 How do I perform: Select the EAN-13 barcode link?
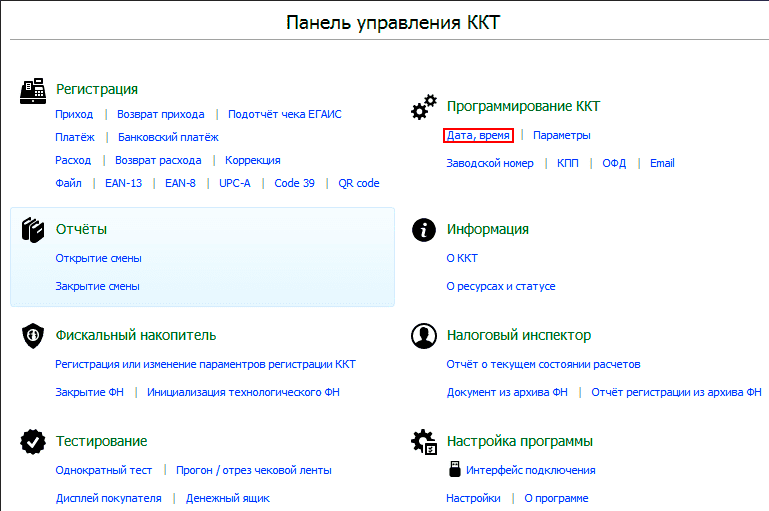124,183
